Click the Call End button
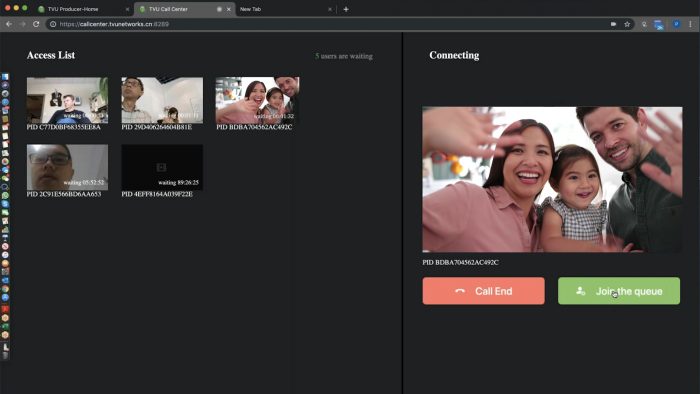Screen dimensions: 700x394 [x=483, y=291]
